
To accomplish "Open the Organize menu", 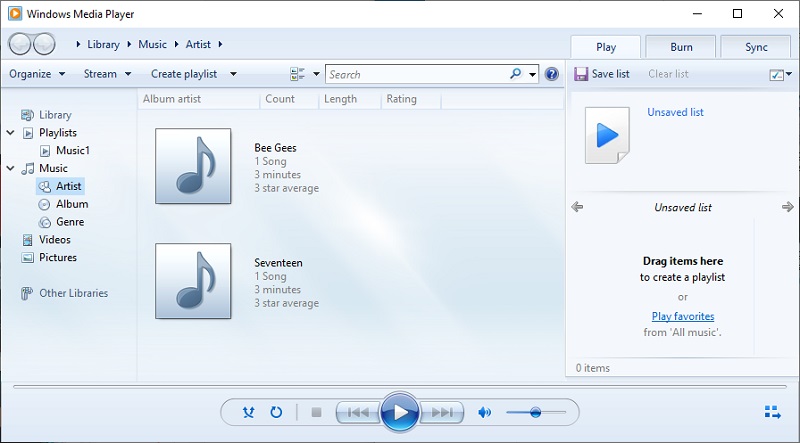I will pyautogui.click(x=37, y=74).
